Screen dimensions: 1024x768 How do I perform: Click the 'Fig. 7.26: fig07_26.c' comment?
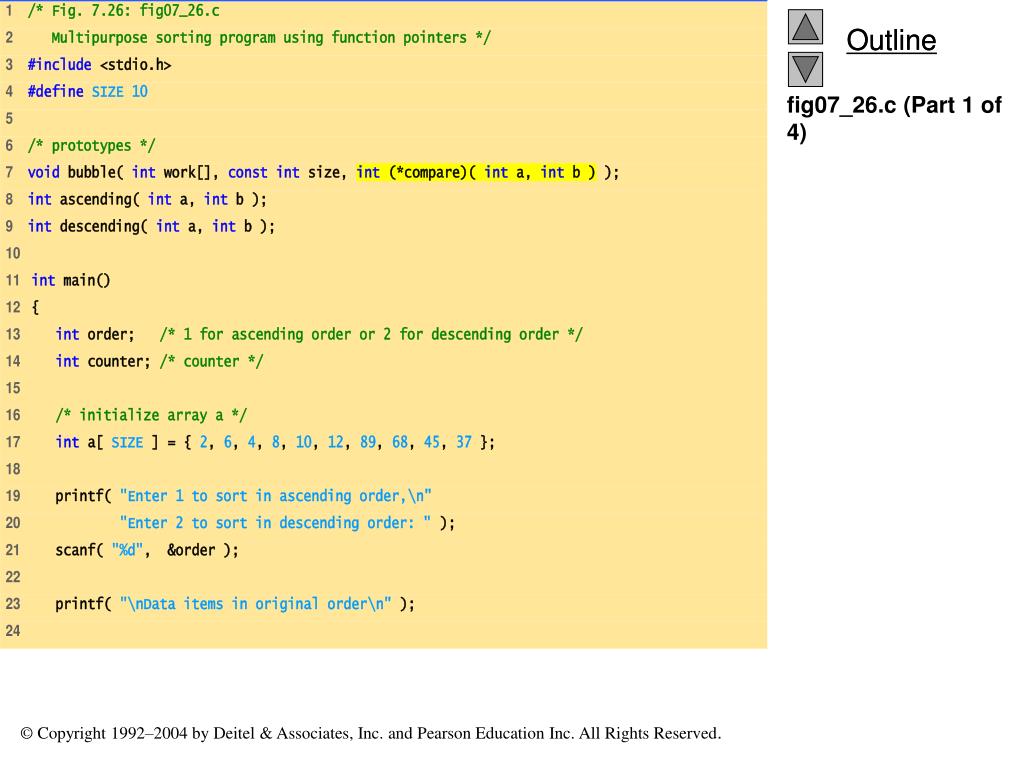(123, 11)
